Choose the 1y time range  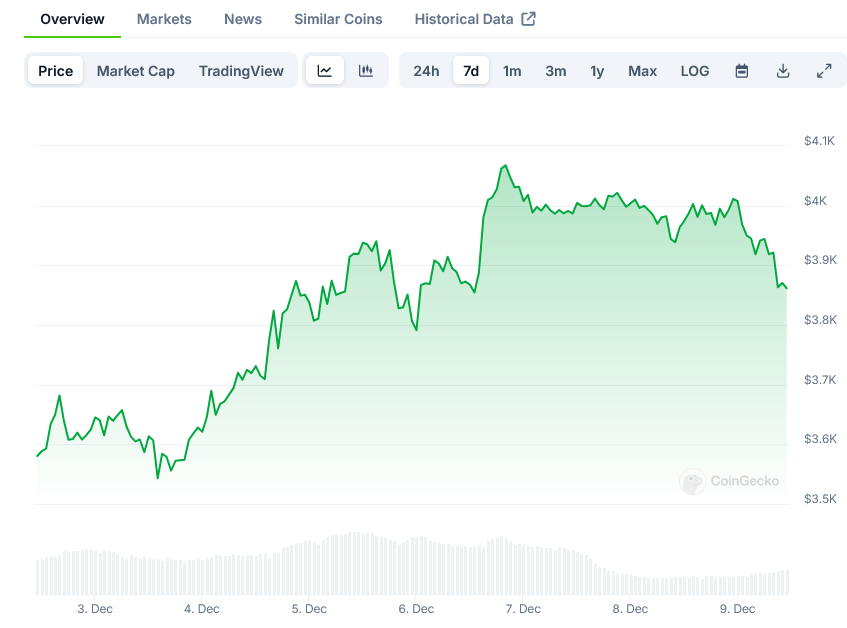(x=597, y=71)
